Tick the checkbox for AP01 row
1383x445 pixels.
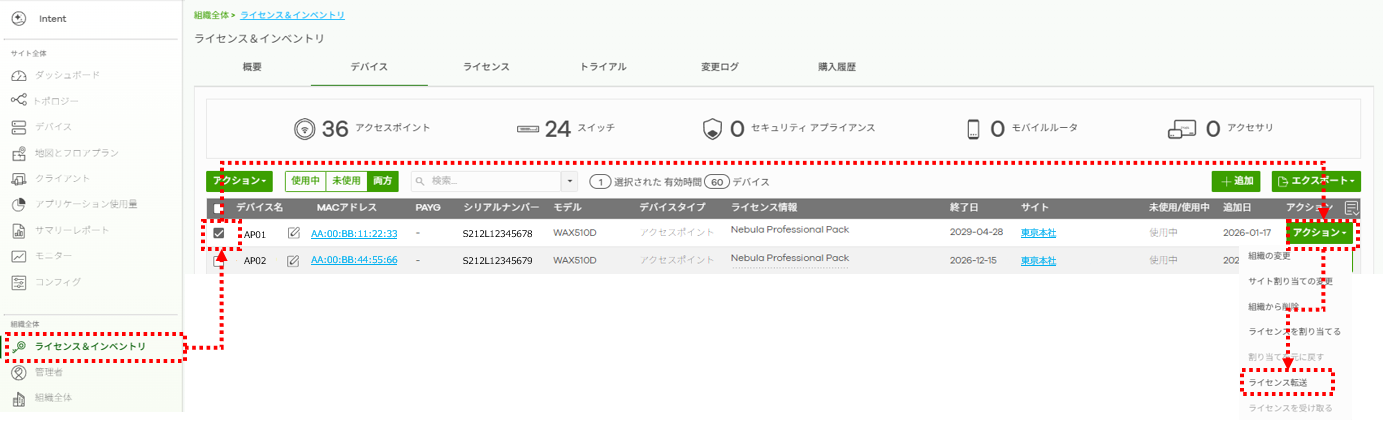pyautogui.click(x=219, y=233)
